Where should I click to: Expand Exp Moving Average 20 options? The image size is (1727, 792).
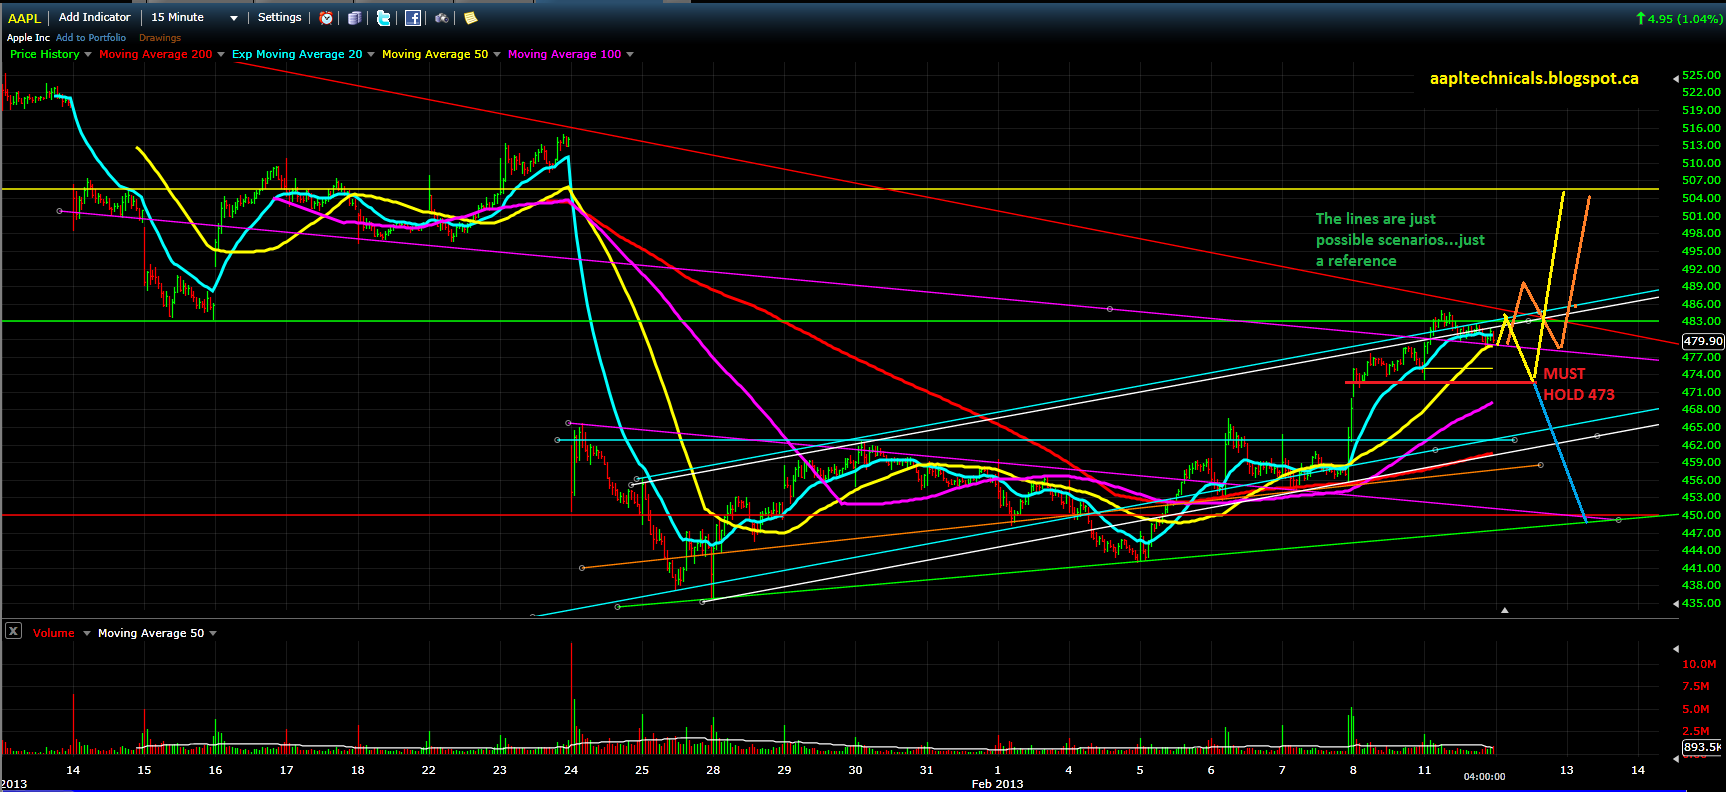(371, 54)
